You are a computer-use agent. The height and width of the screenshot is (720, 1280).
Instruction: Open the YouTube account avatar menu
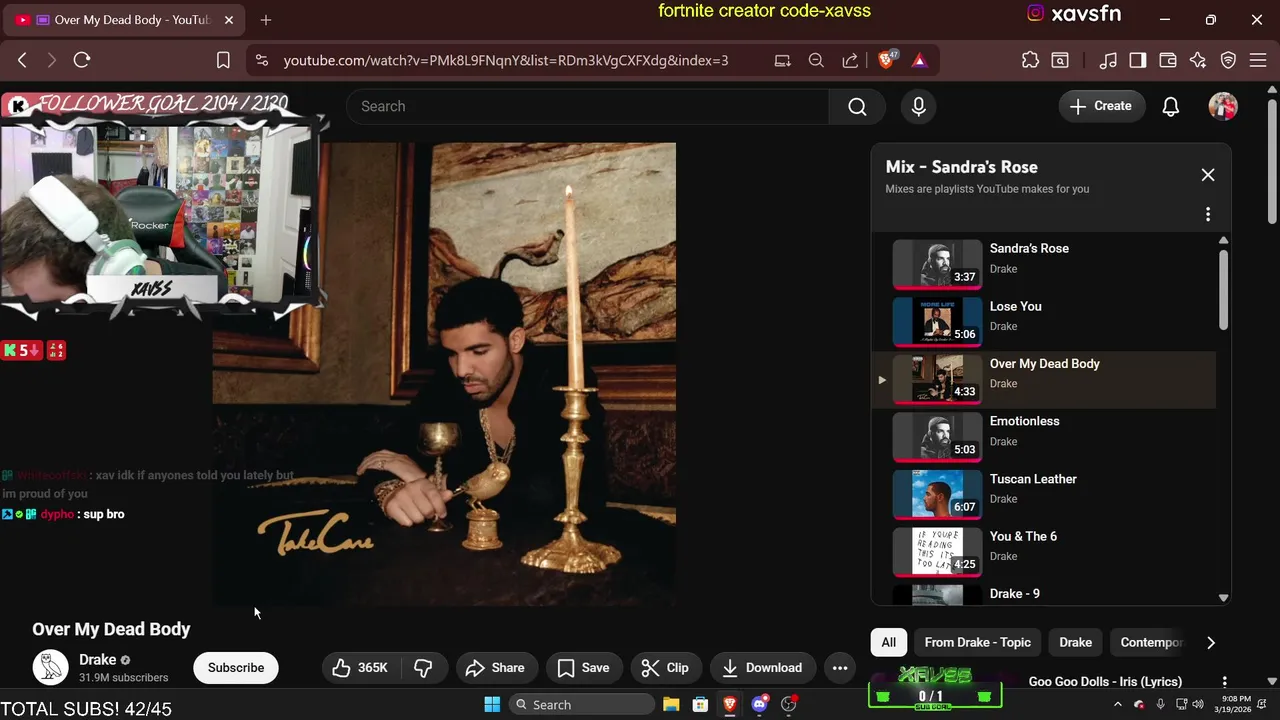point(1223,106)
